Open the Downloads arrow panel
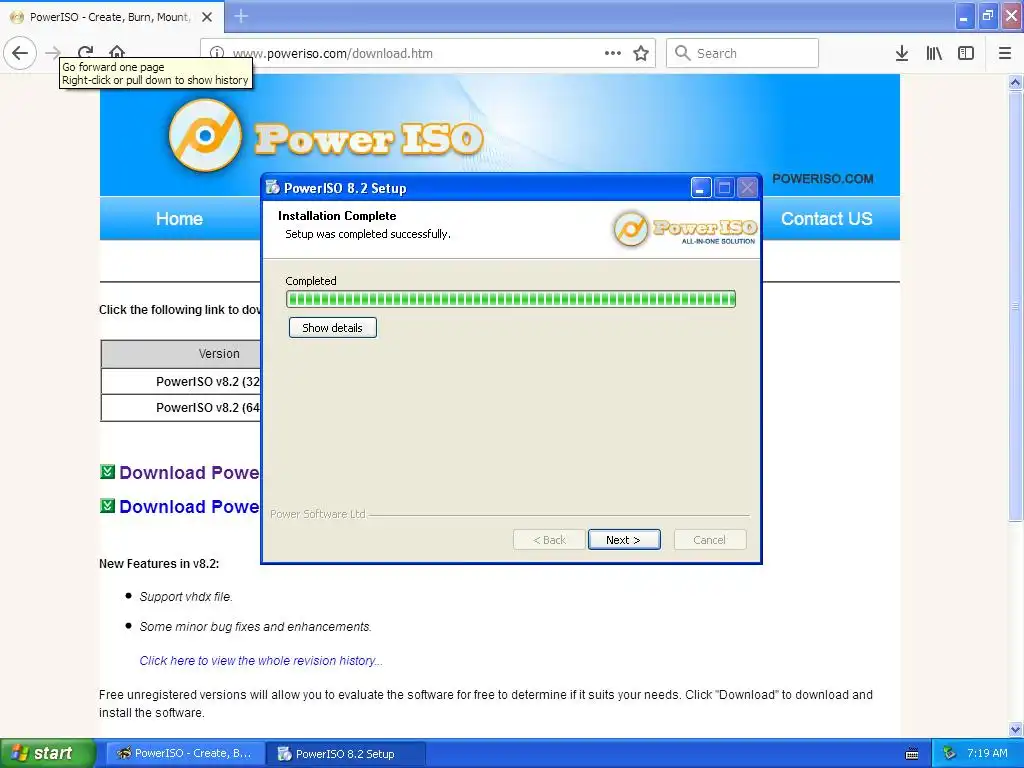 902,53
